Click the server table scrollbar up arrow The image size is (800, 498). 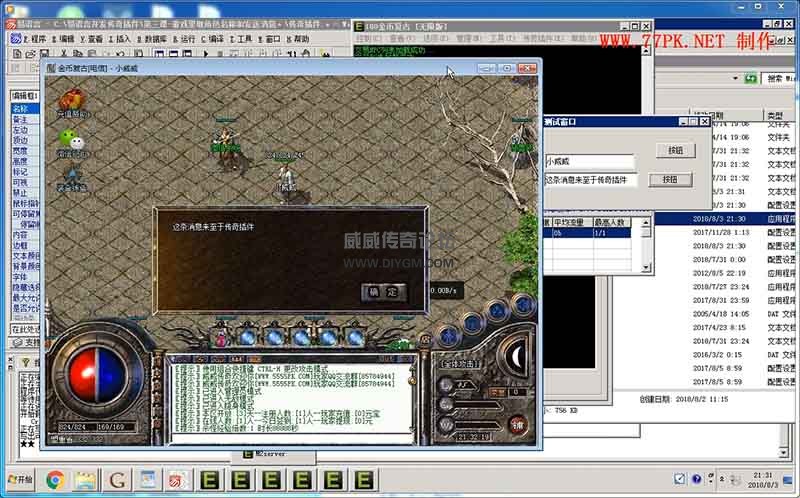pyautogui.click(x=646, y=222)
